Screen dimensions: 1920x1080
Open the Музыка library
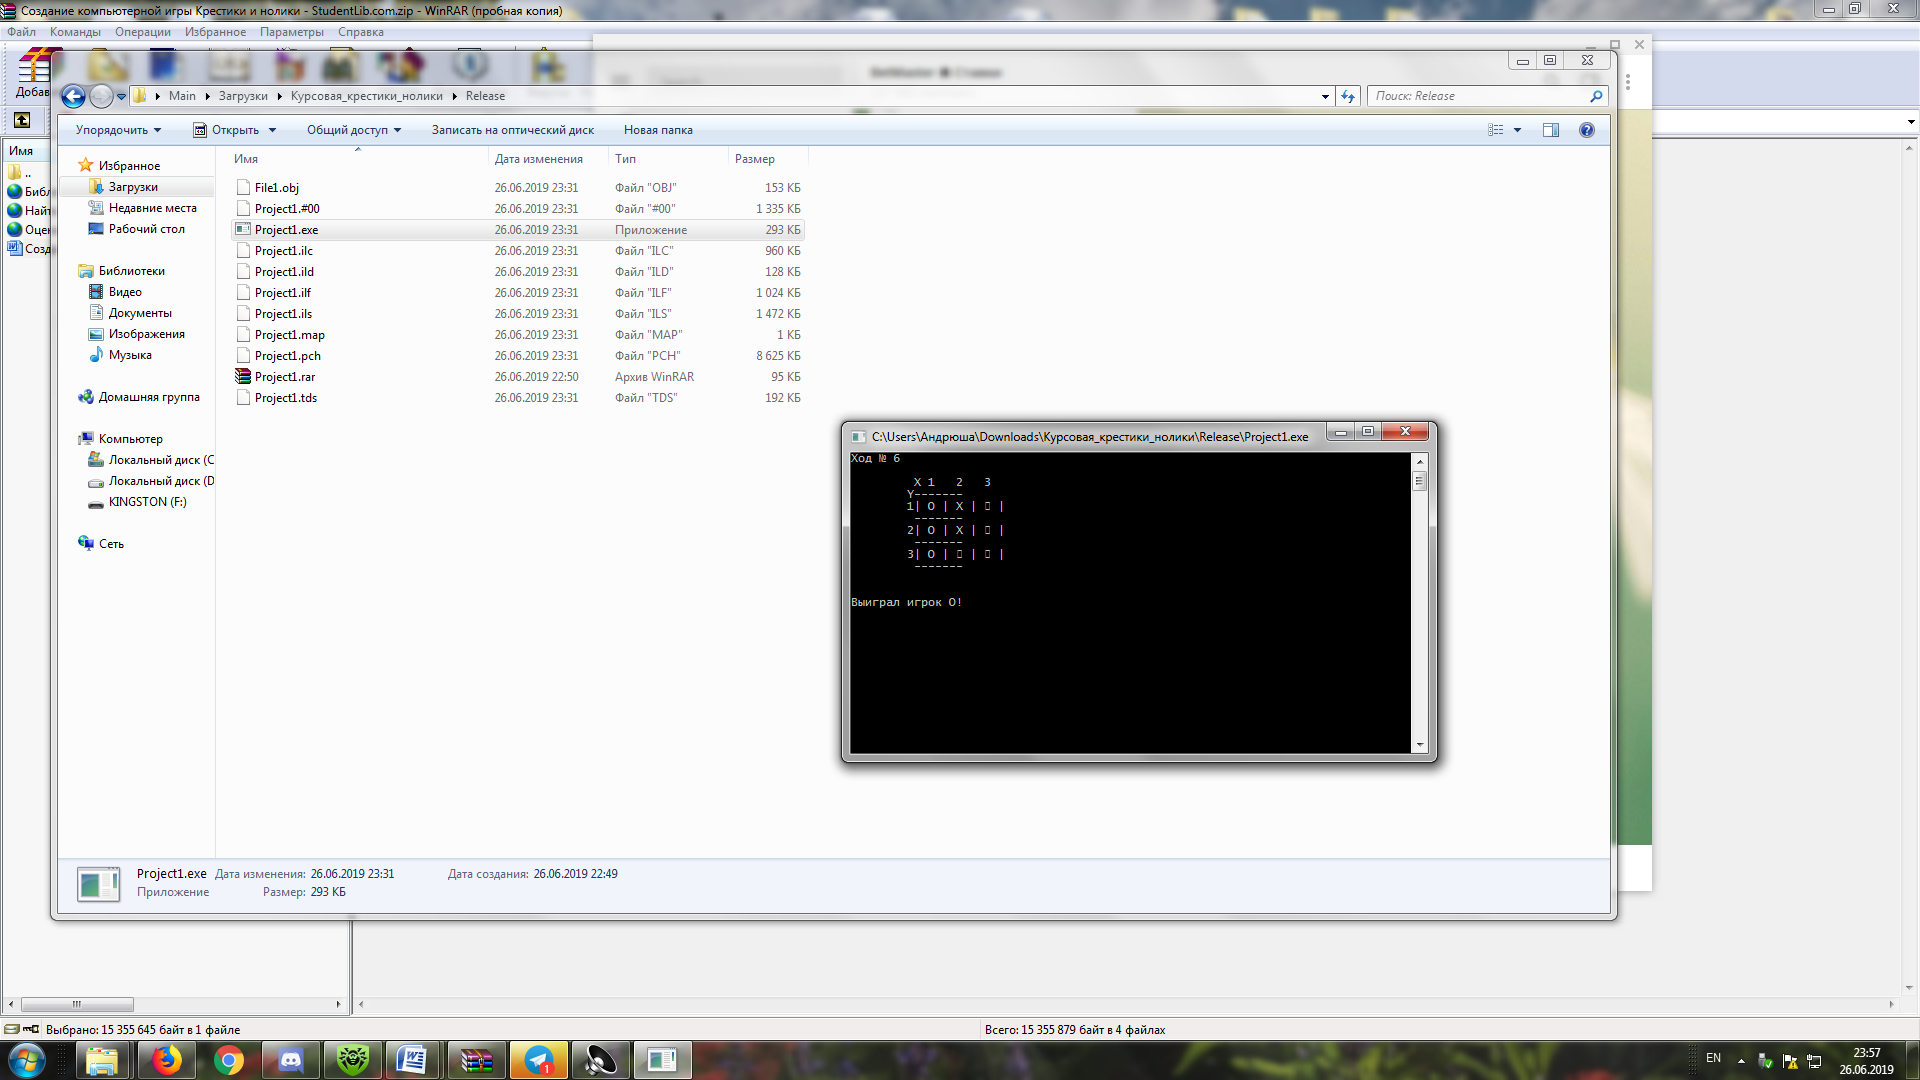tap(130, 355)
